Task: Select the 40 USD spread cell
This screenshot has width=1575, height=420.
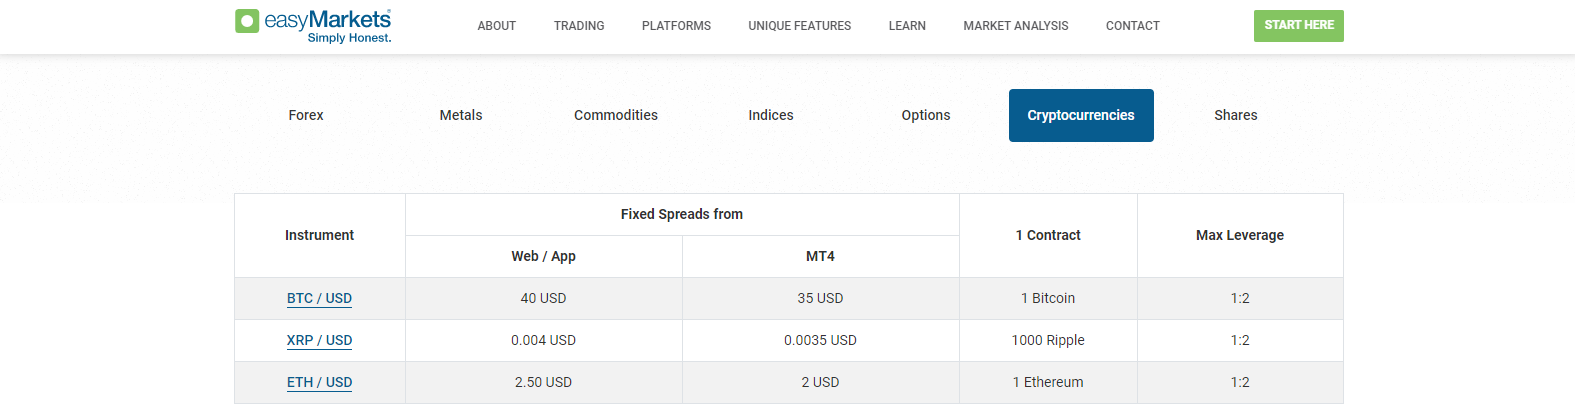Action: point(544,298)
